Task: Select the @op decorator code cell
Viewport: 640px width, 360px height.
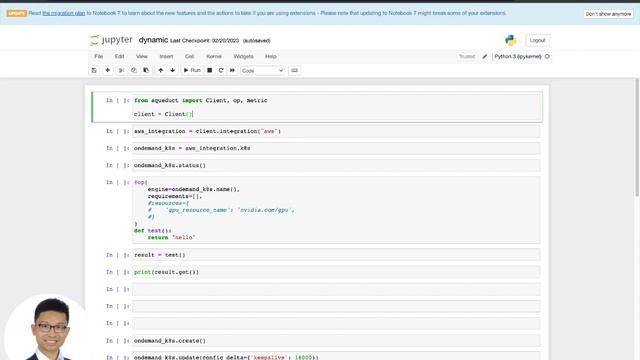Action: pos(336,210)
